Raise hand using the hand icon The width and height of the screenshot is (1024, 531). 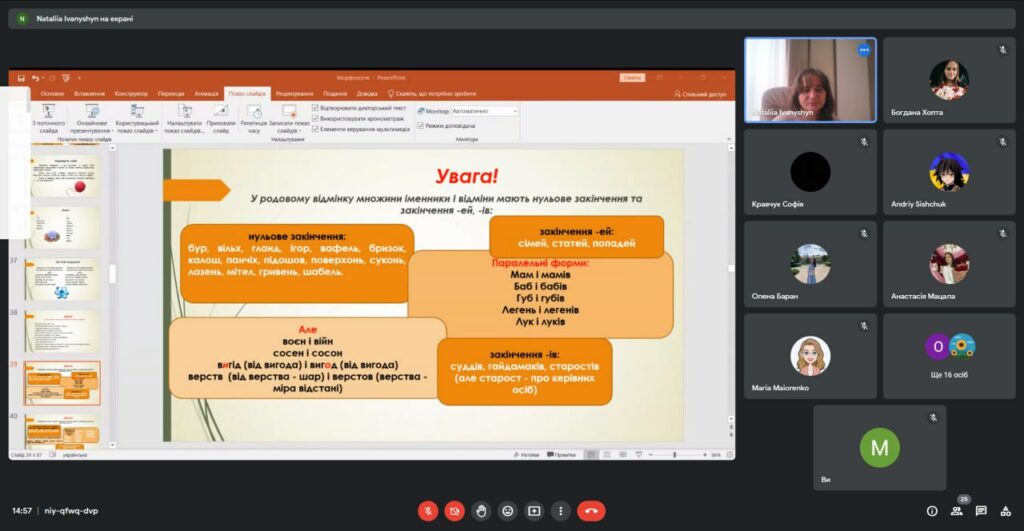pyautogui.click(x=481, y=511)
